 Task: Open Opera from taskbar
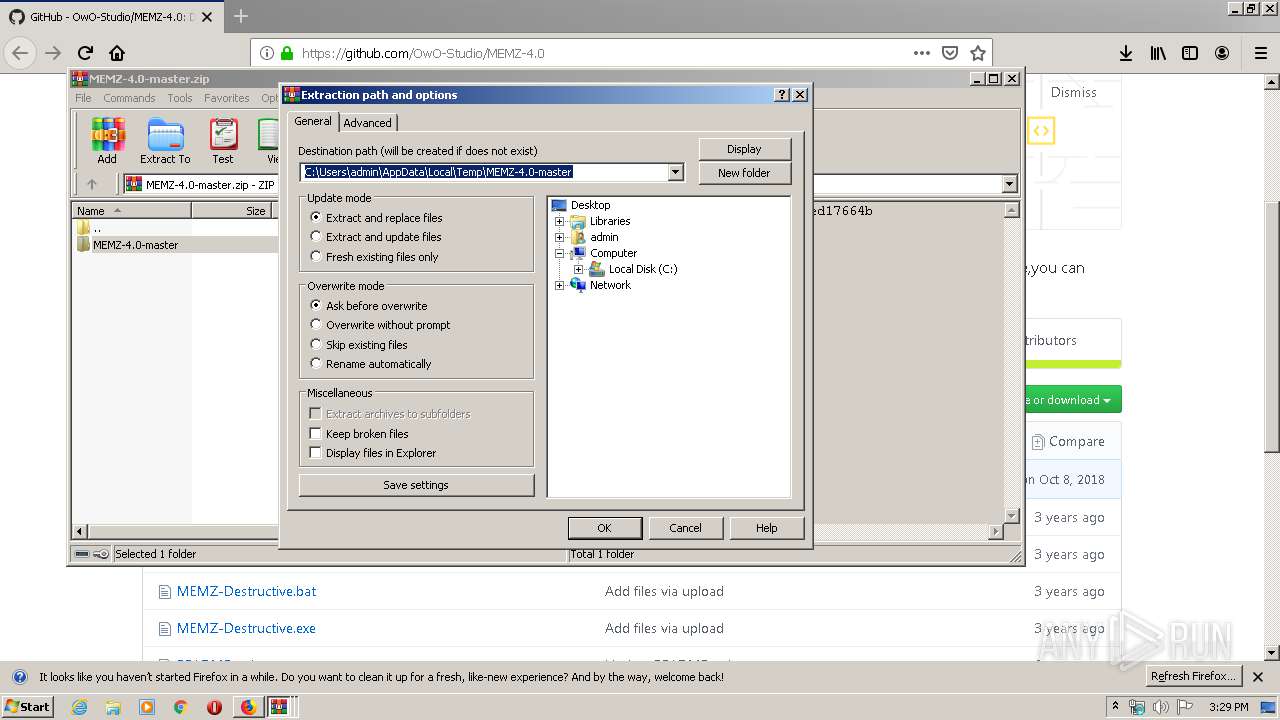coord(214,707)
